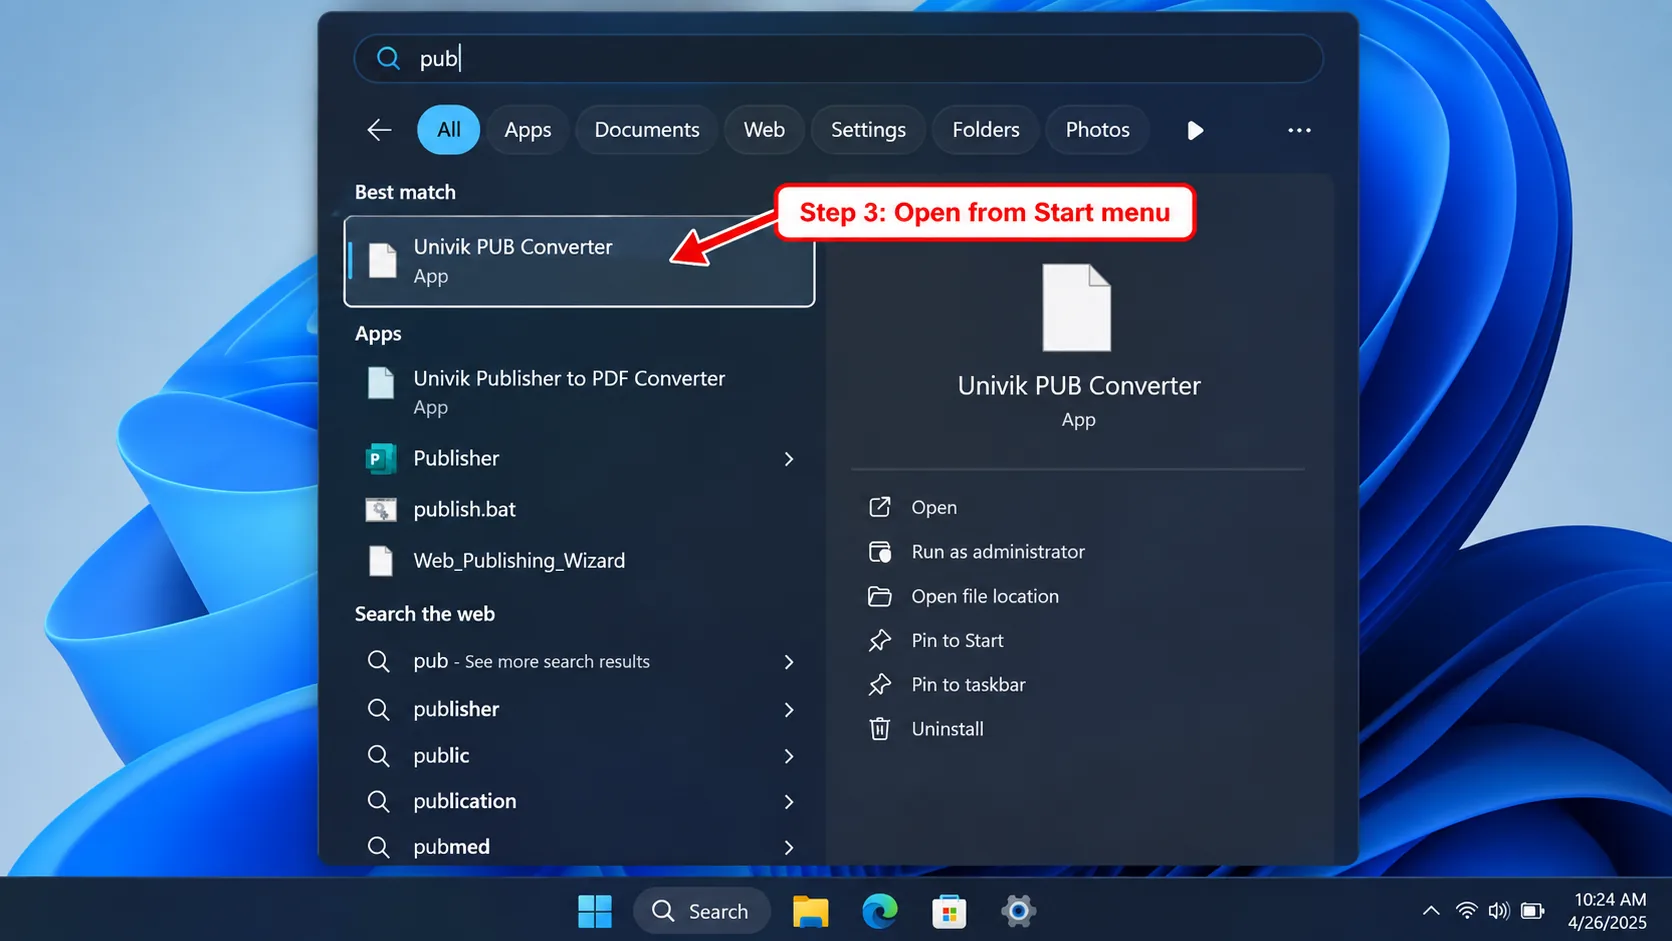Screen dimensions: 1672x941
Task: Click the Web_Publishing_Wizard file icon
Action: point(381,561)
